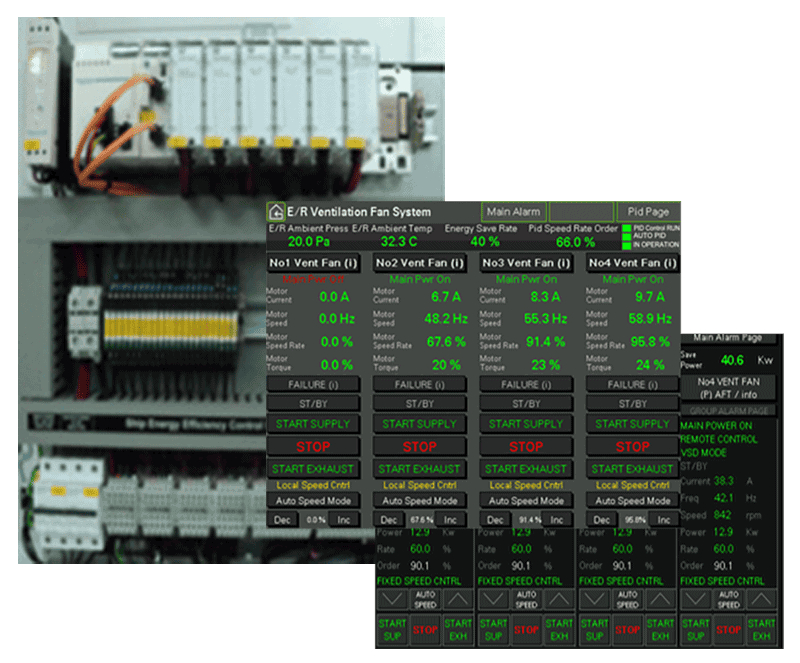This screenshot has height=663, width=800.
Task: Click the up arrow in first back-panel column
Action: 458,599
